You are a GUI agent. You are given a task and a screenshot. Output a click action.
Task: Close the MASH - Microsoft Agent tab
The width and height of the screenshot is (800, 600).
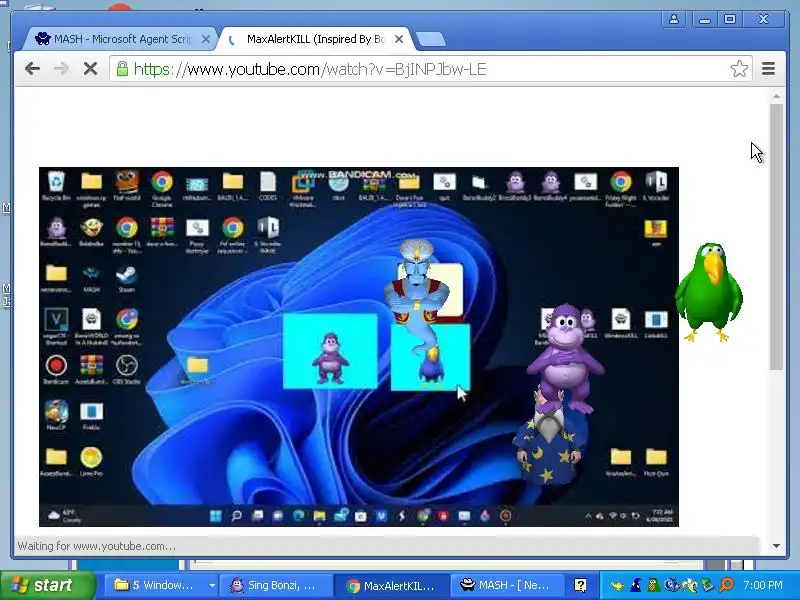click(206, 39)
